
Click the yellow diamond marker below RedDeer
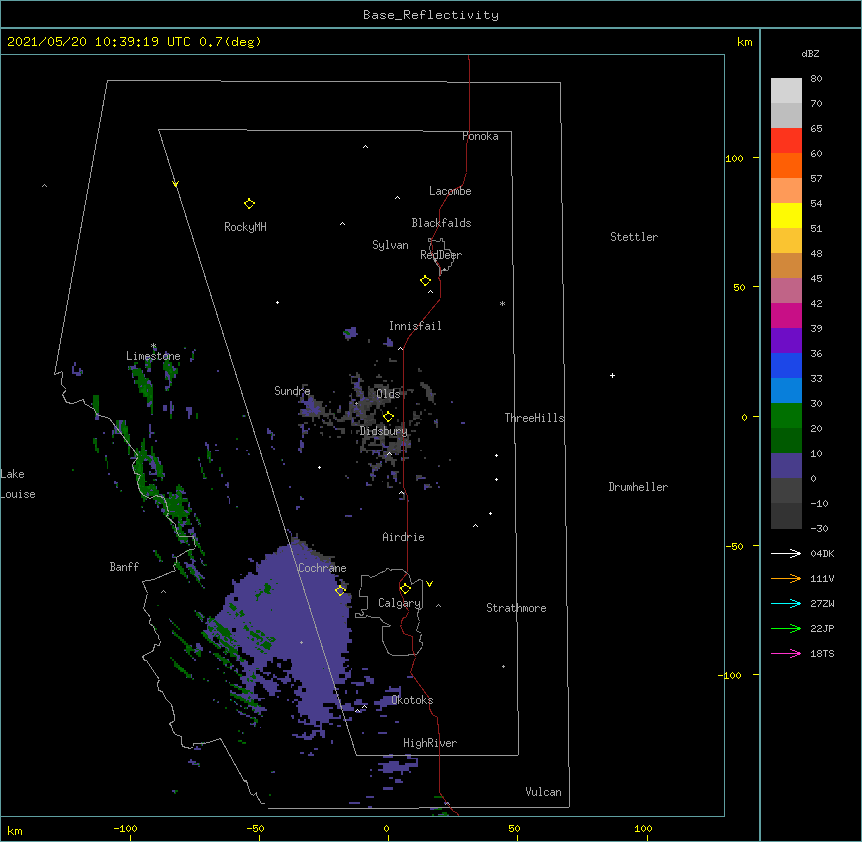(425, 281)
